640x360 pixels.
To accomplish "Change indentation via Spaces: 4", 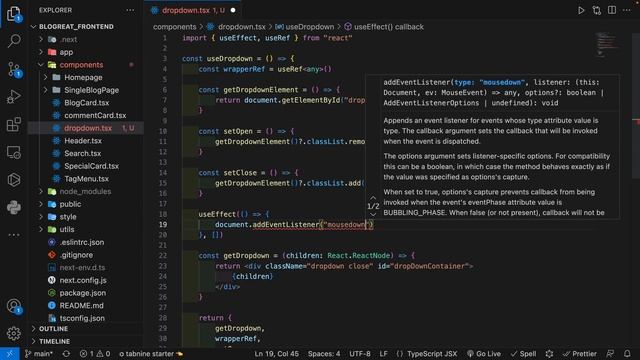I will (324, 354).
